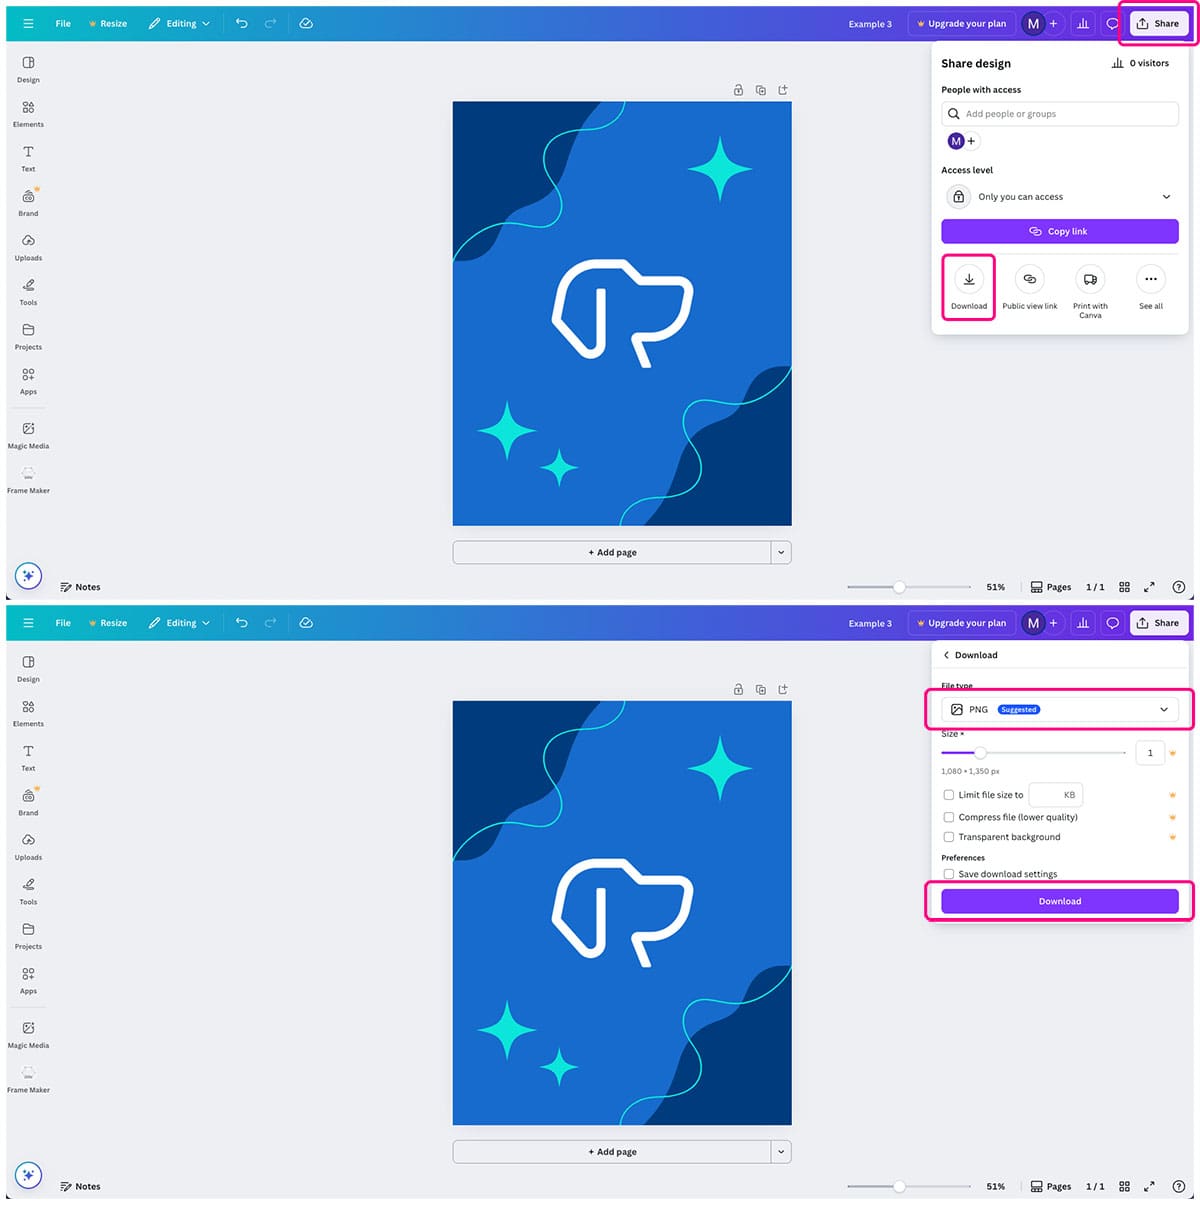Open Uploads in Share design screenshot
Screen dimensions: 1200x1205
(x=28, y=247)
